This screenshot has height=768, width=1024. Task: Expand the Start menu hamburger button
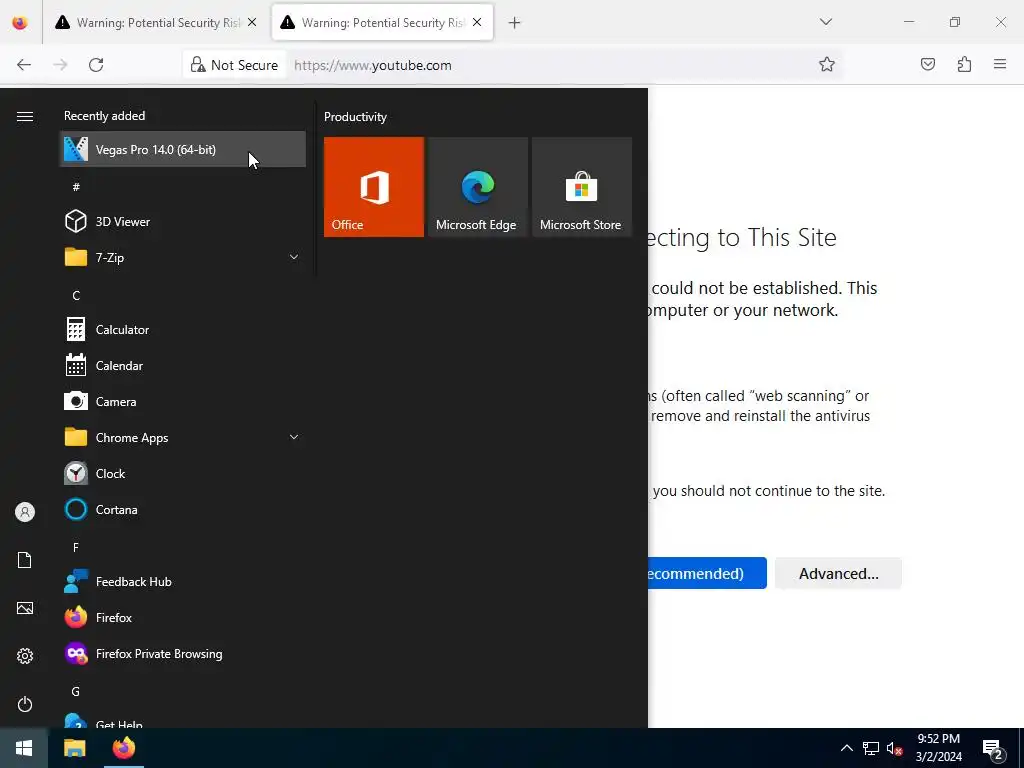[x=25, y=116]
